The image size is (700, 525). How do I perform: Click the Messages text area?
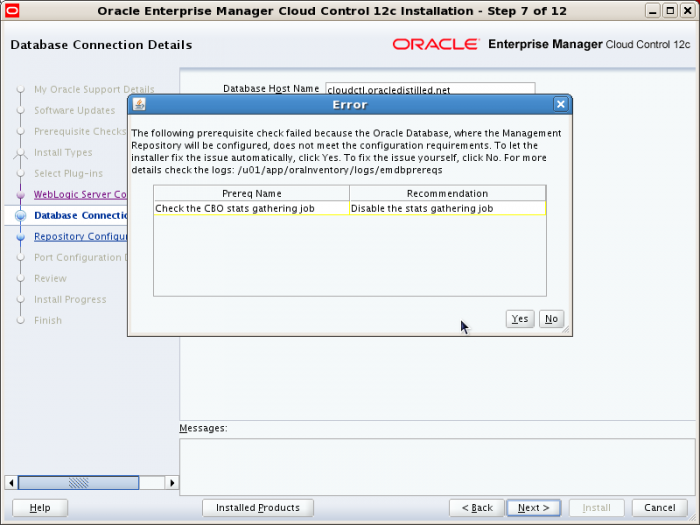[x=437, y=467]
